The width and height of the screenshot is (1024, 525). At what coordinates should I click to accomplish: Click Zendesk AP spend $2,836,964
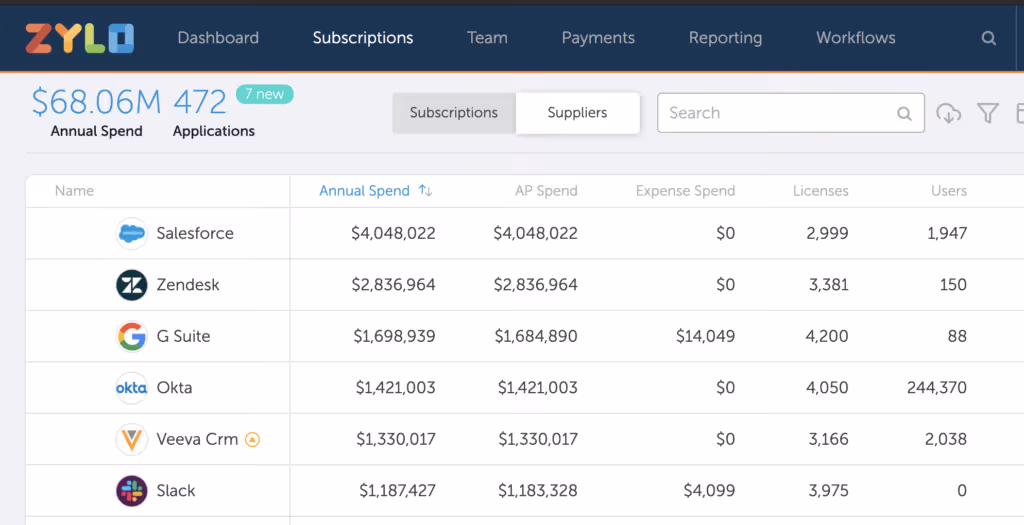(x=536, y=285)
